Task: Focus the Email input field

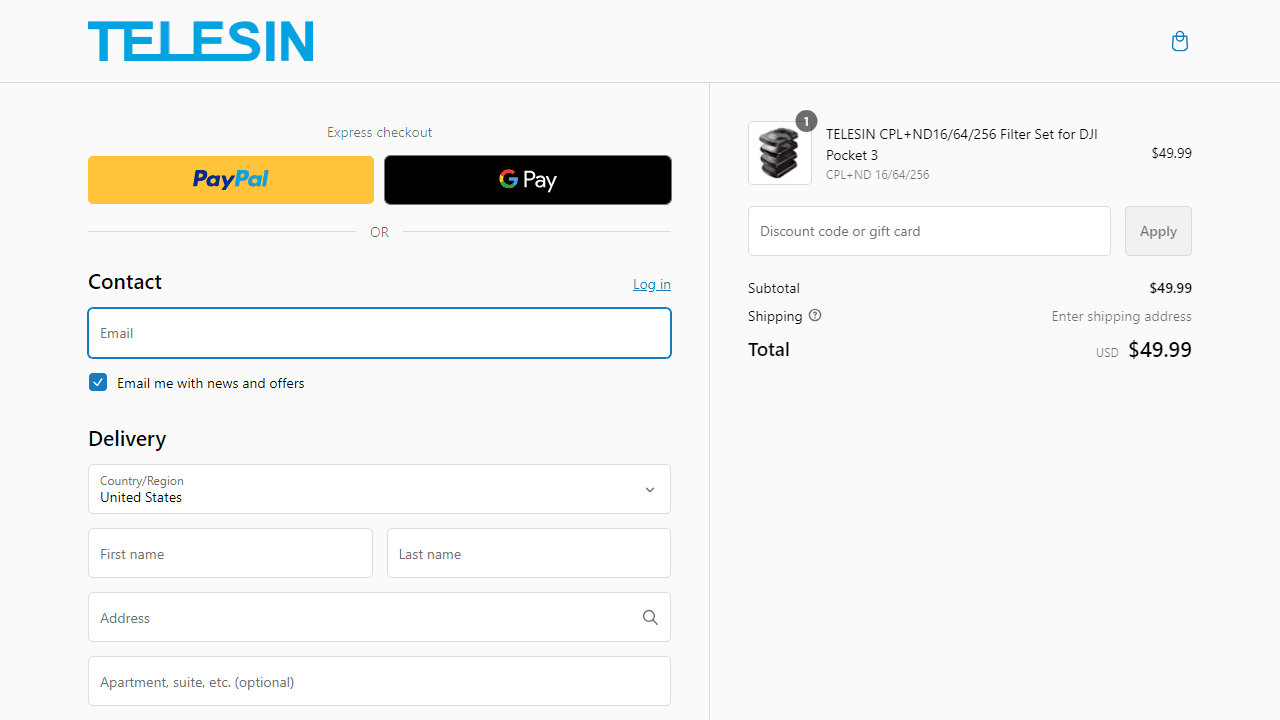Action: tap(379, 333)
